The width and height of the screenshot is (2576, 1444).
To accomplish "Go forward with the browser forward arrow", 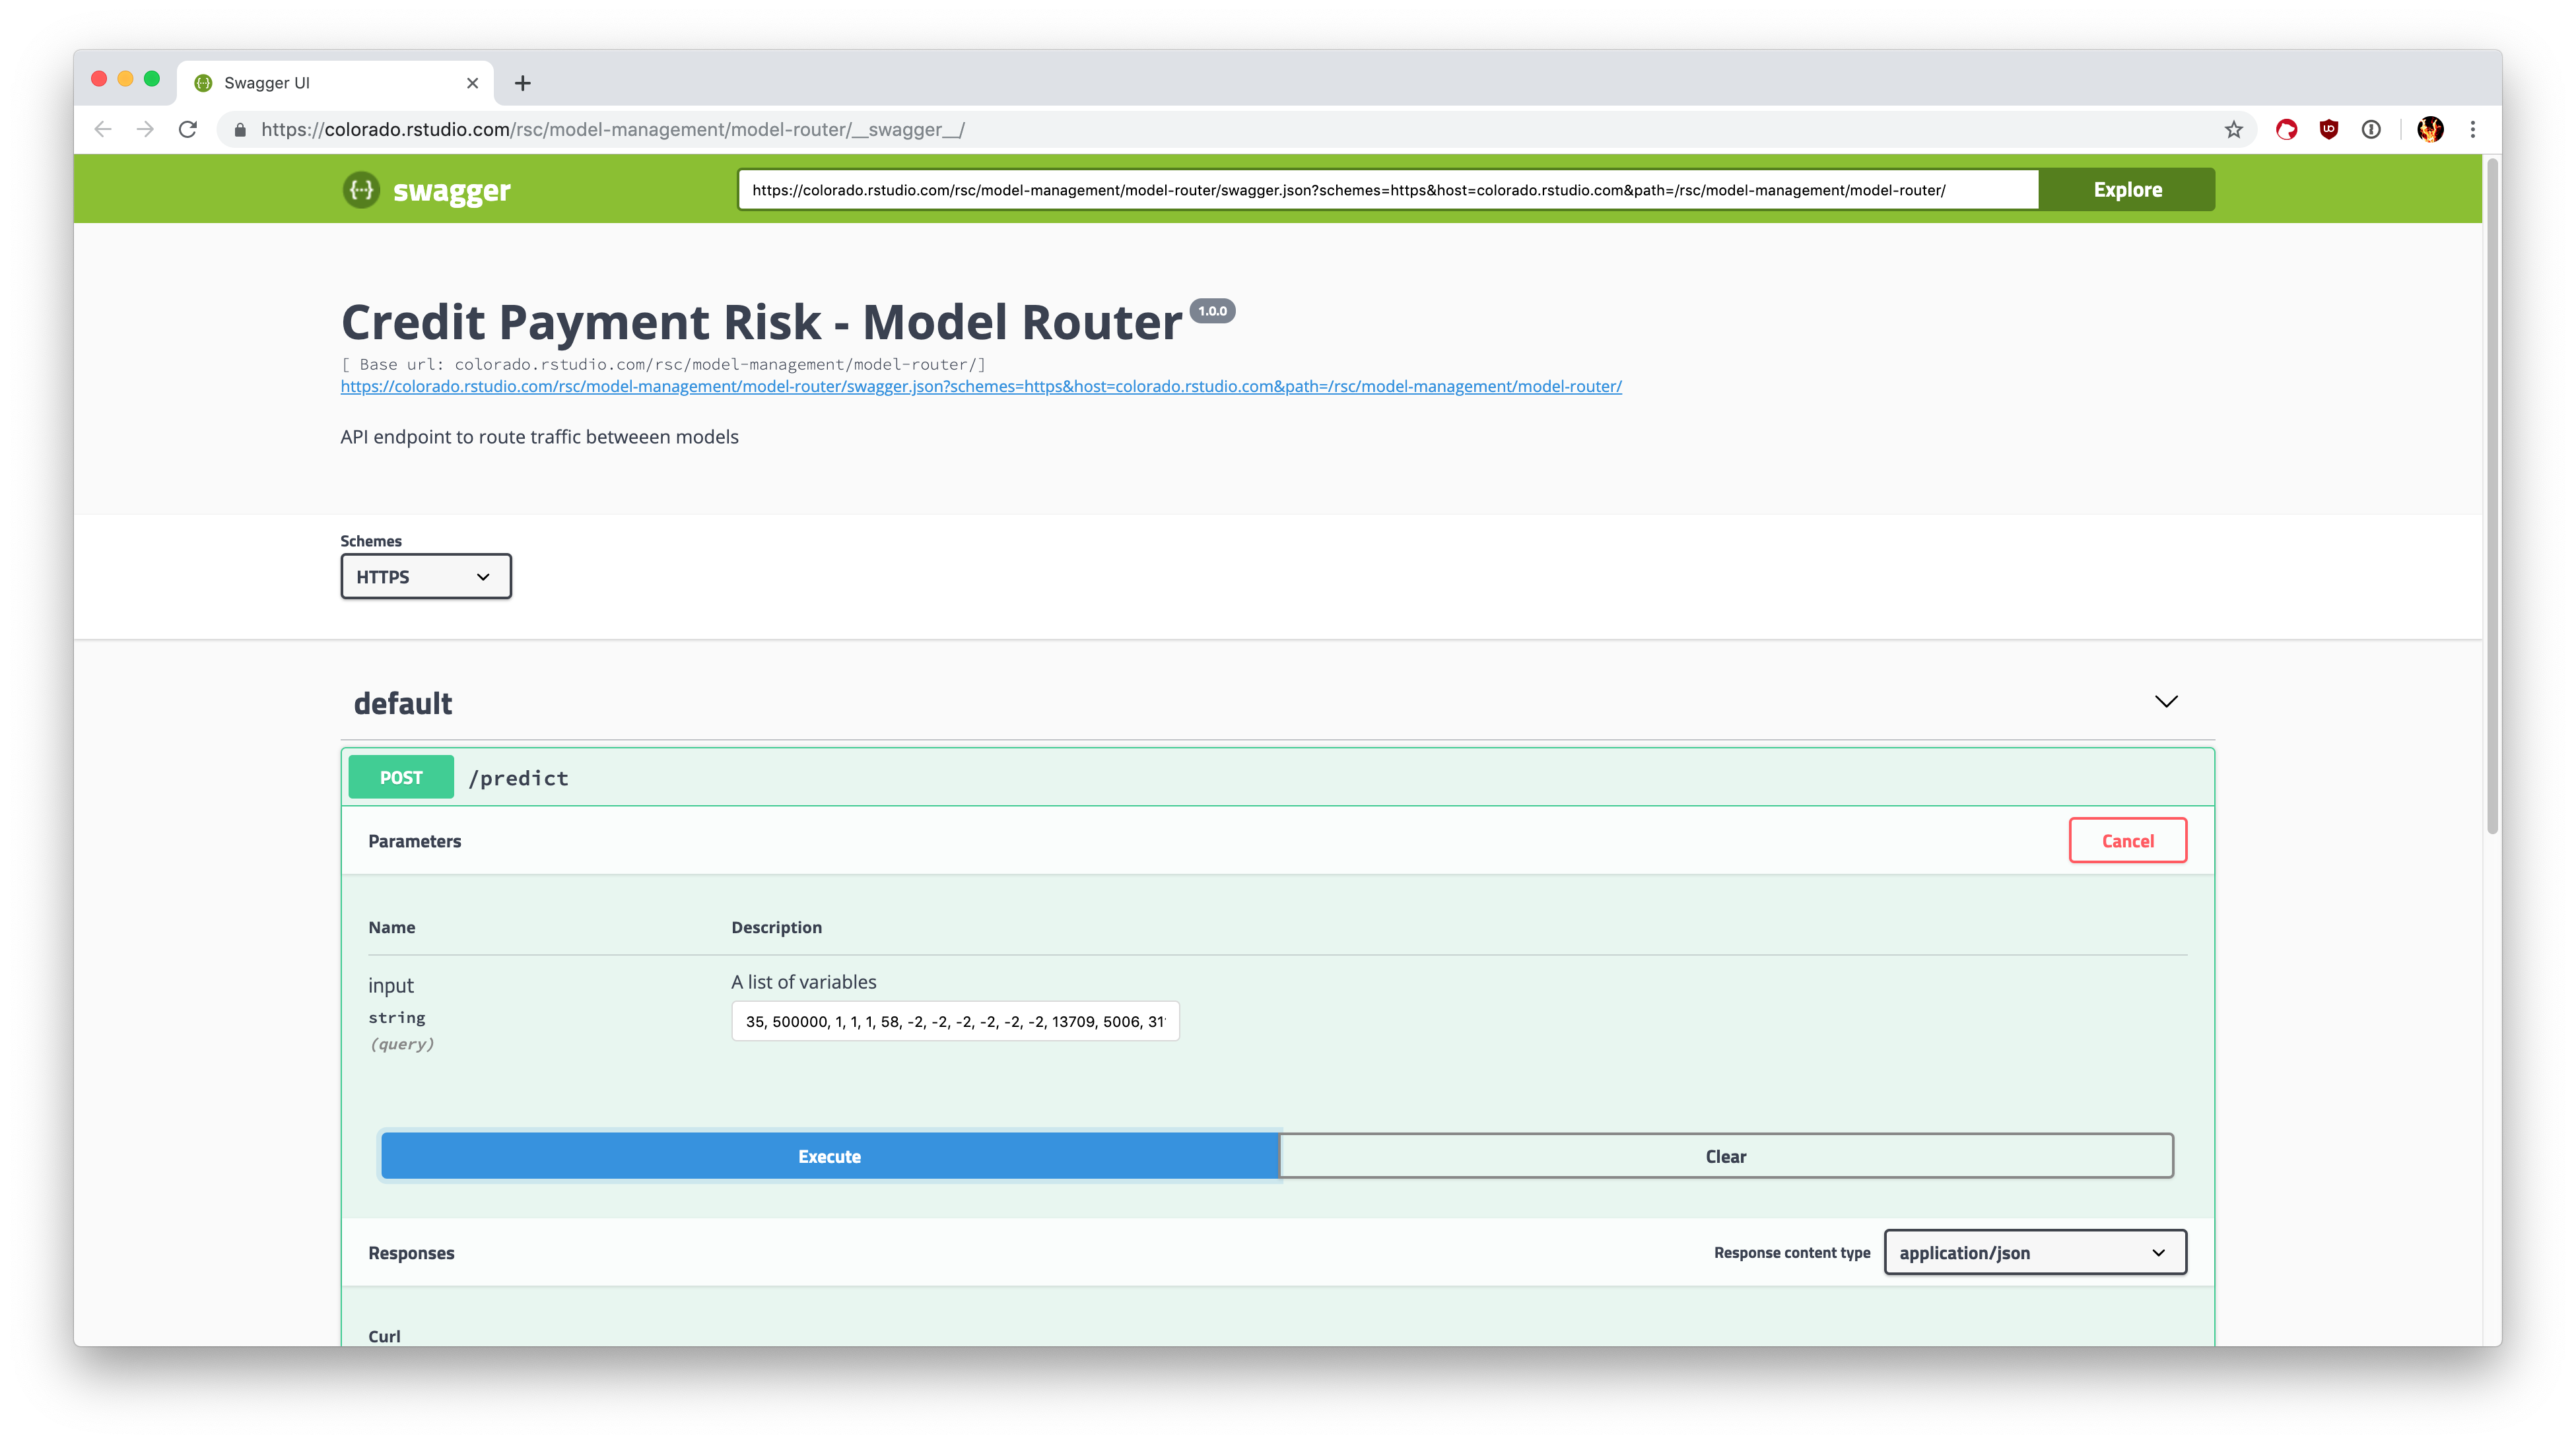I will [146, 129].
